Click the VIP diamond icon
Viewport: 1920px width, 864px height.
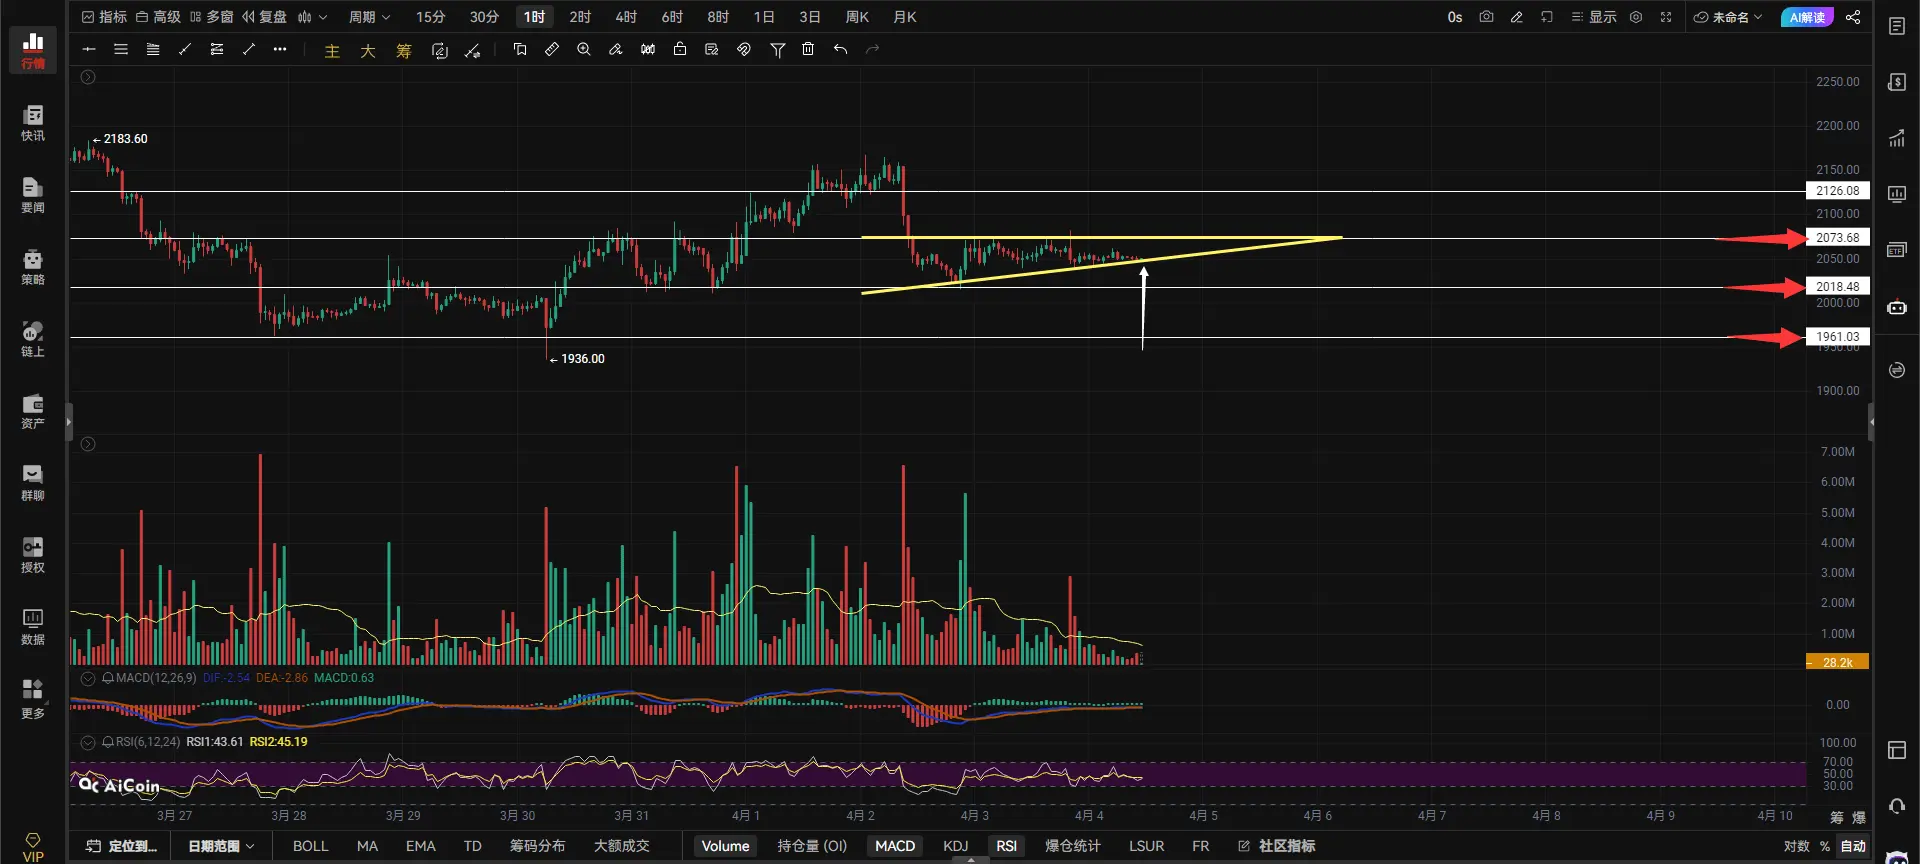pos(33,846)
